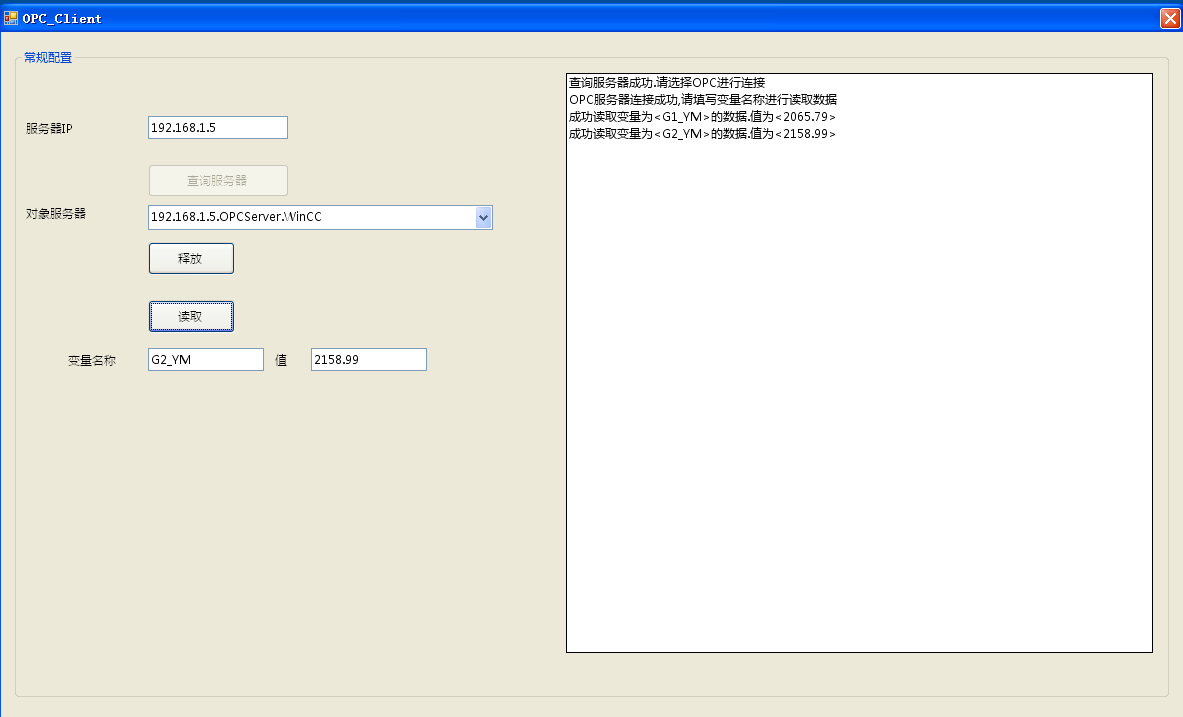Viewport: 1183px width, 717px height.
Task: Click the 服务器IP input field
Action: point(217,128)
